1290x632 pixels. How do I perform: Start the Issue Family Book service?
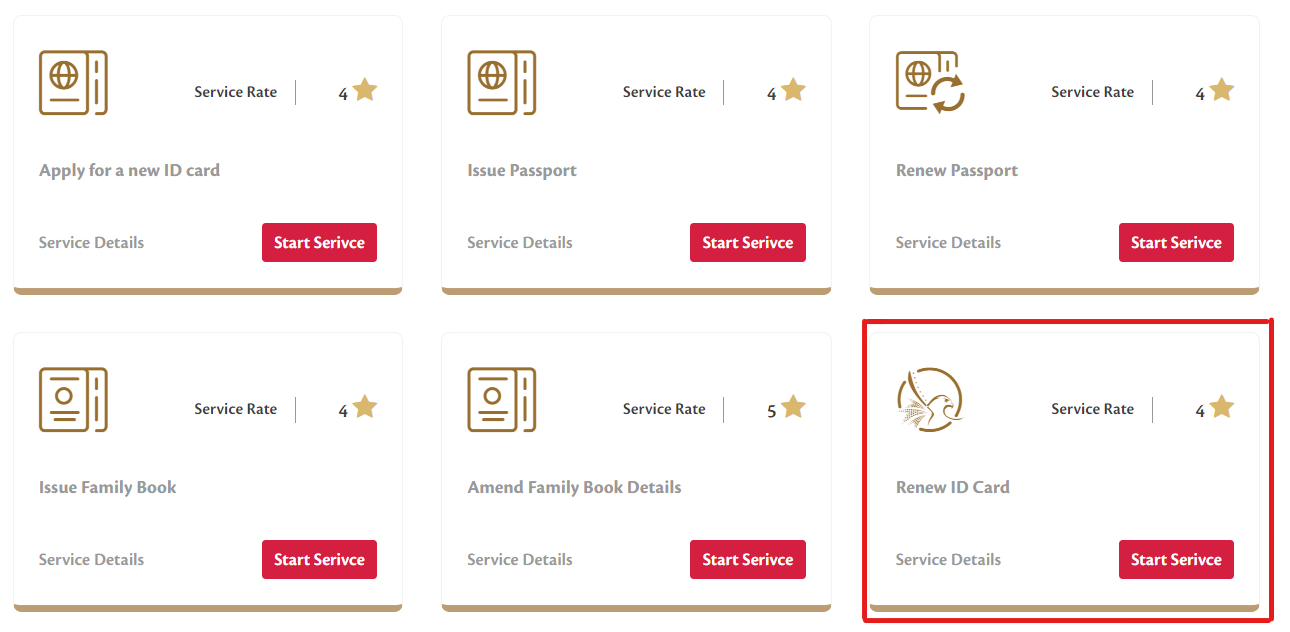(319, 559)
